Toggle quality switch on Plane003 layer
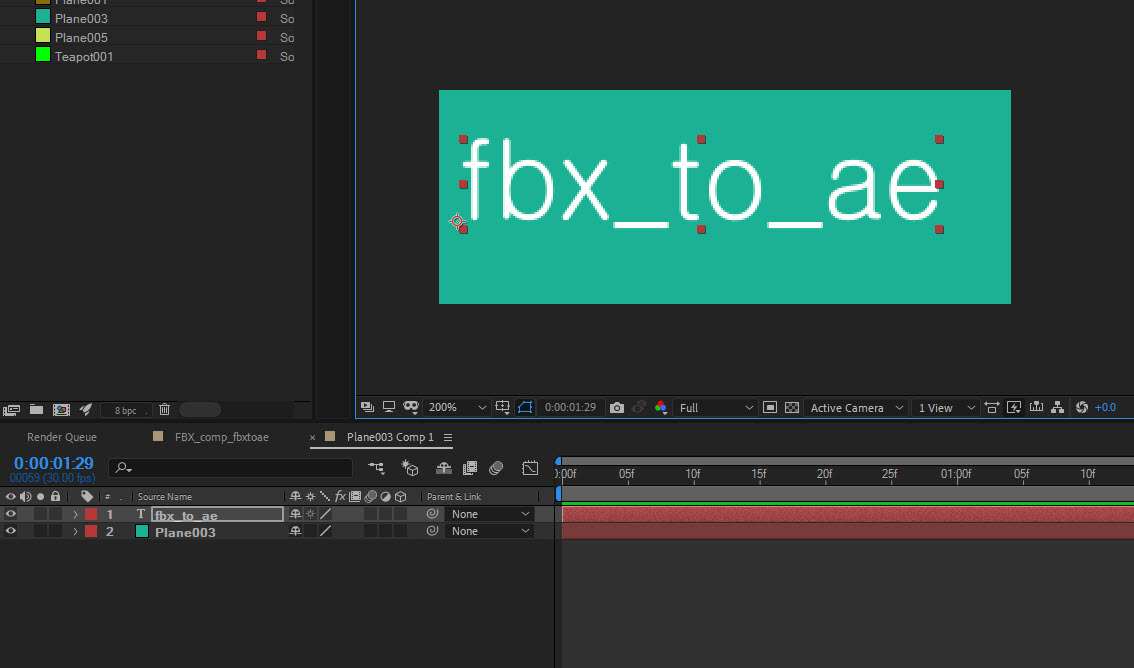Image resolution: width=1134 pixels, height=668 pixels. pos(325,531)
